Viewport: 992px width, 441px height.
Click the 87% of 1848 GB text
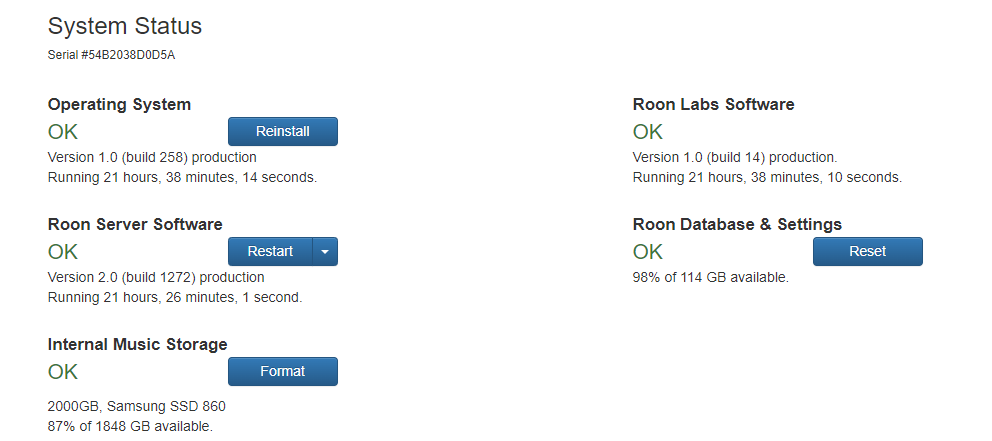tap(130, 426)
